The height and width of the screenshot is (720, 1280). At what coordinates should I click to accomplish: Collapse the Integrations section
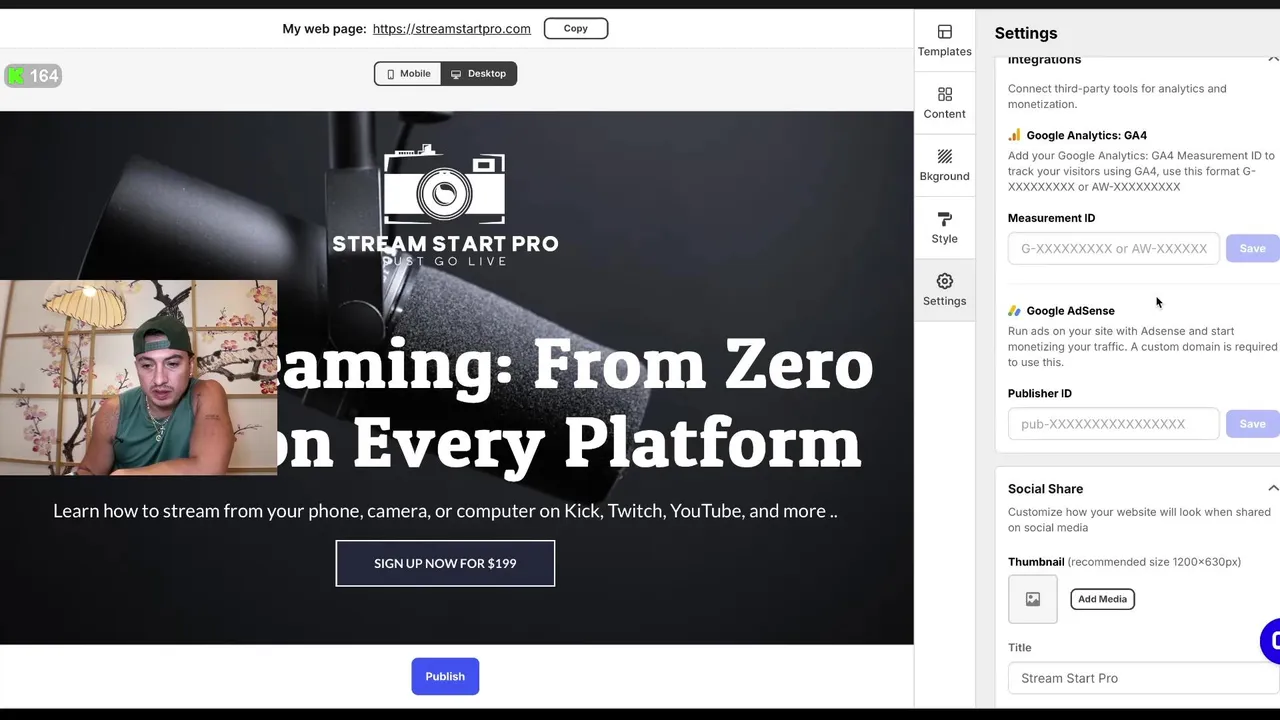[x=1273, y=59]
